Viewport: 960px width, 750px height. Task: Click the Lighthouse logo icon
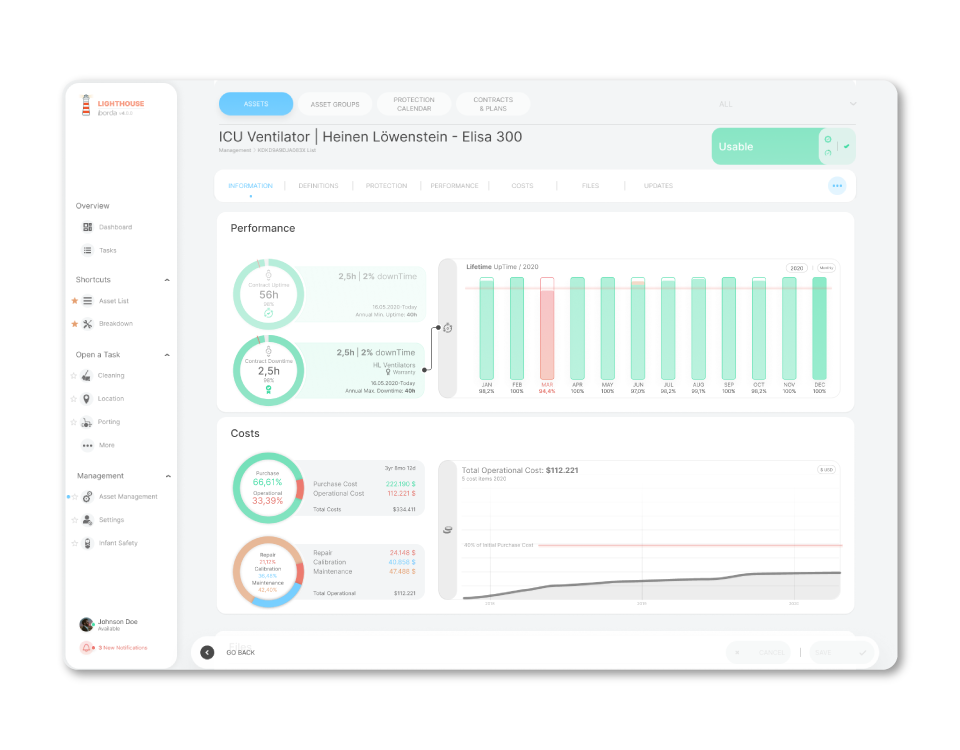coord(86,105)
